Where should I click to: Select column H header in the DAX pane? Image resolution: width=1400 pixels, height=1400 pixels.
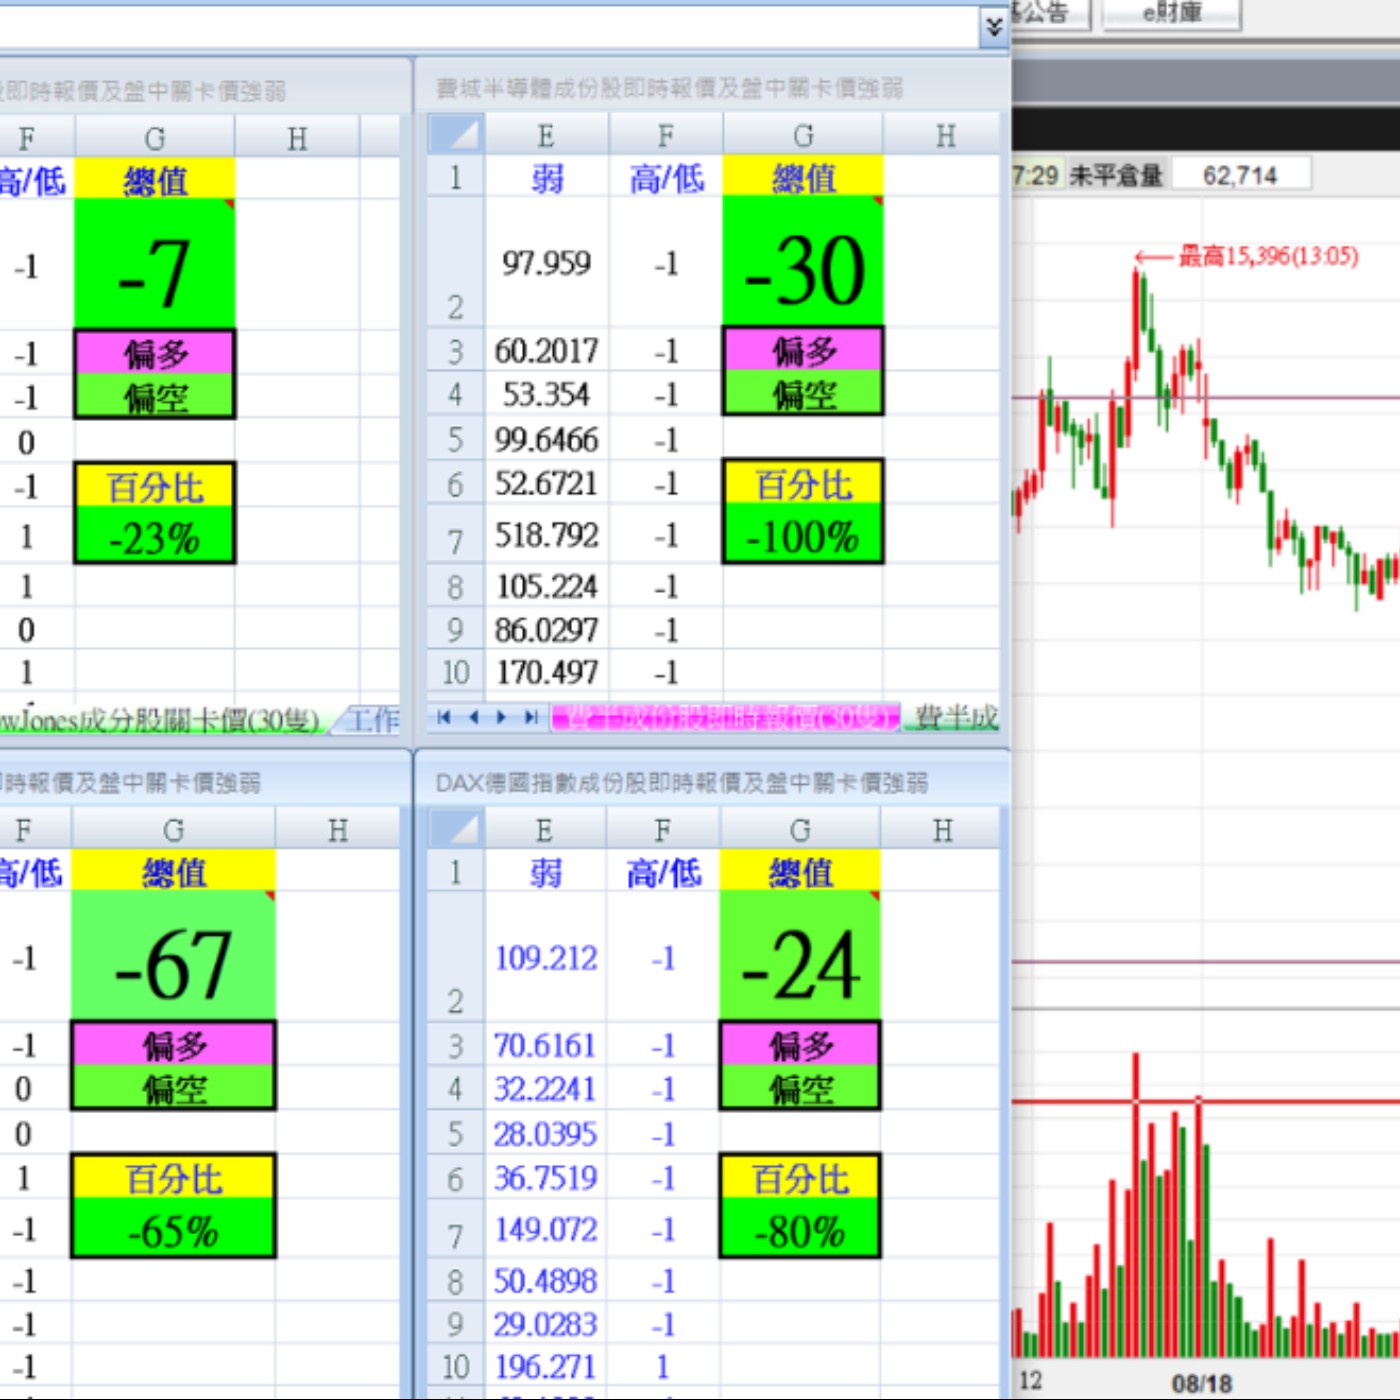click(x=942, y=829)
